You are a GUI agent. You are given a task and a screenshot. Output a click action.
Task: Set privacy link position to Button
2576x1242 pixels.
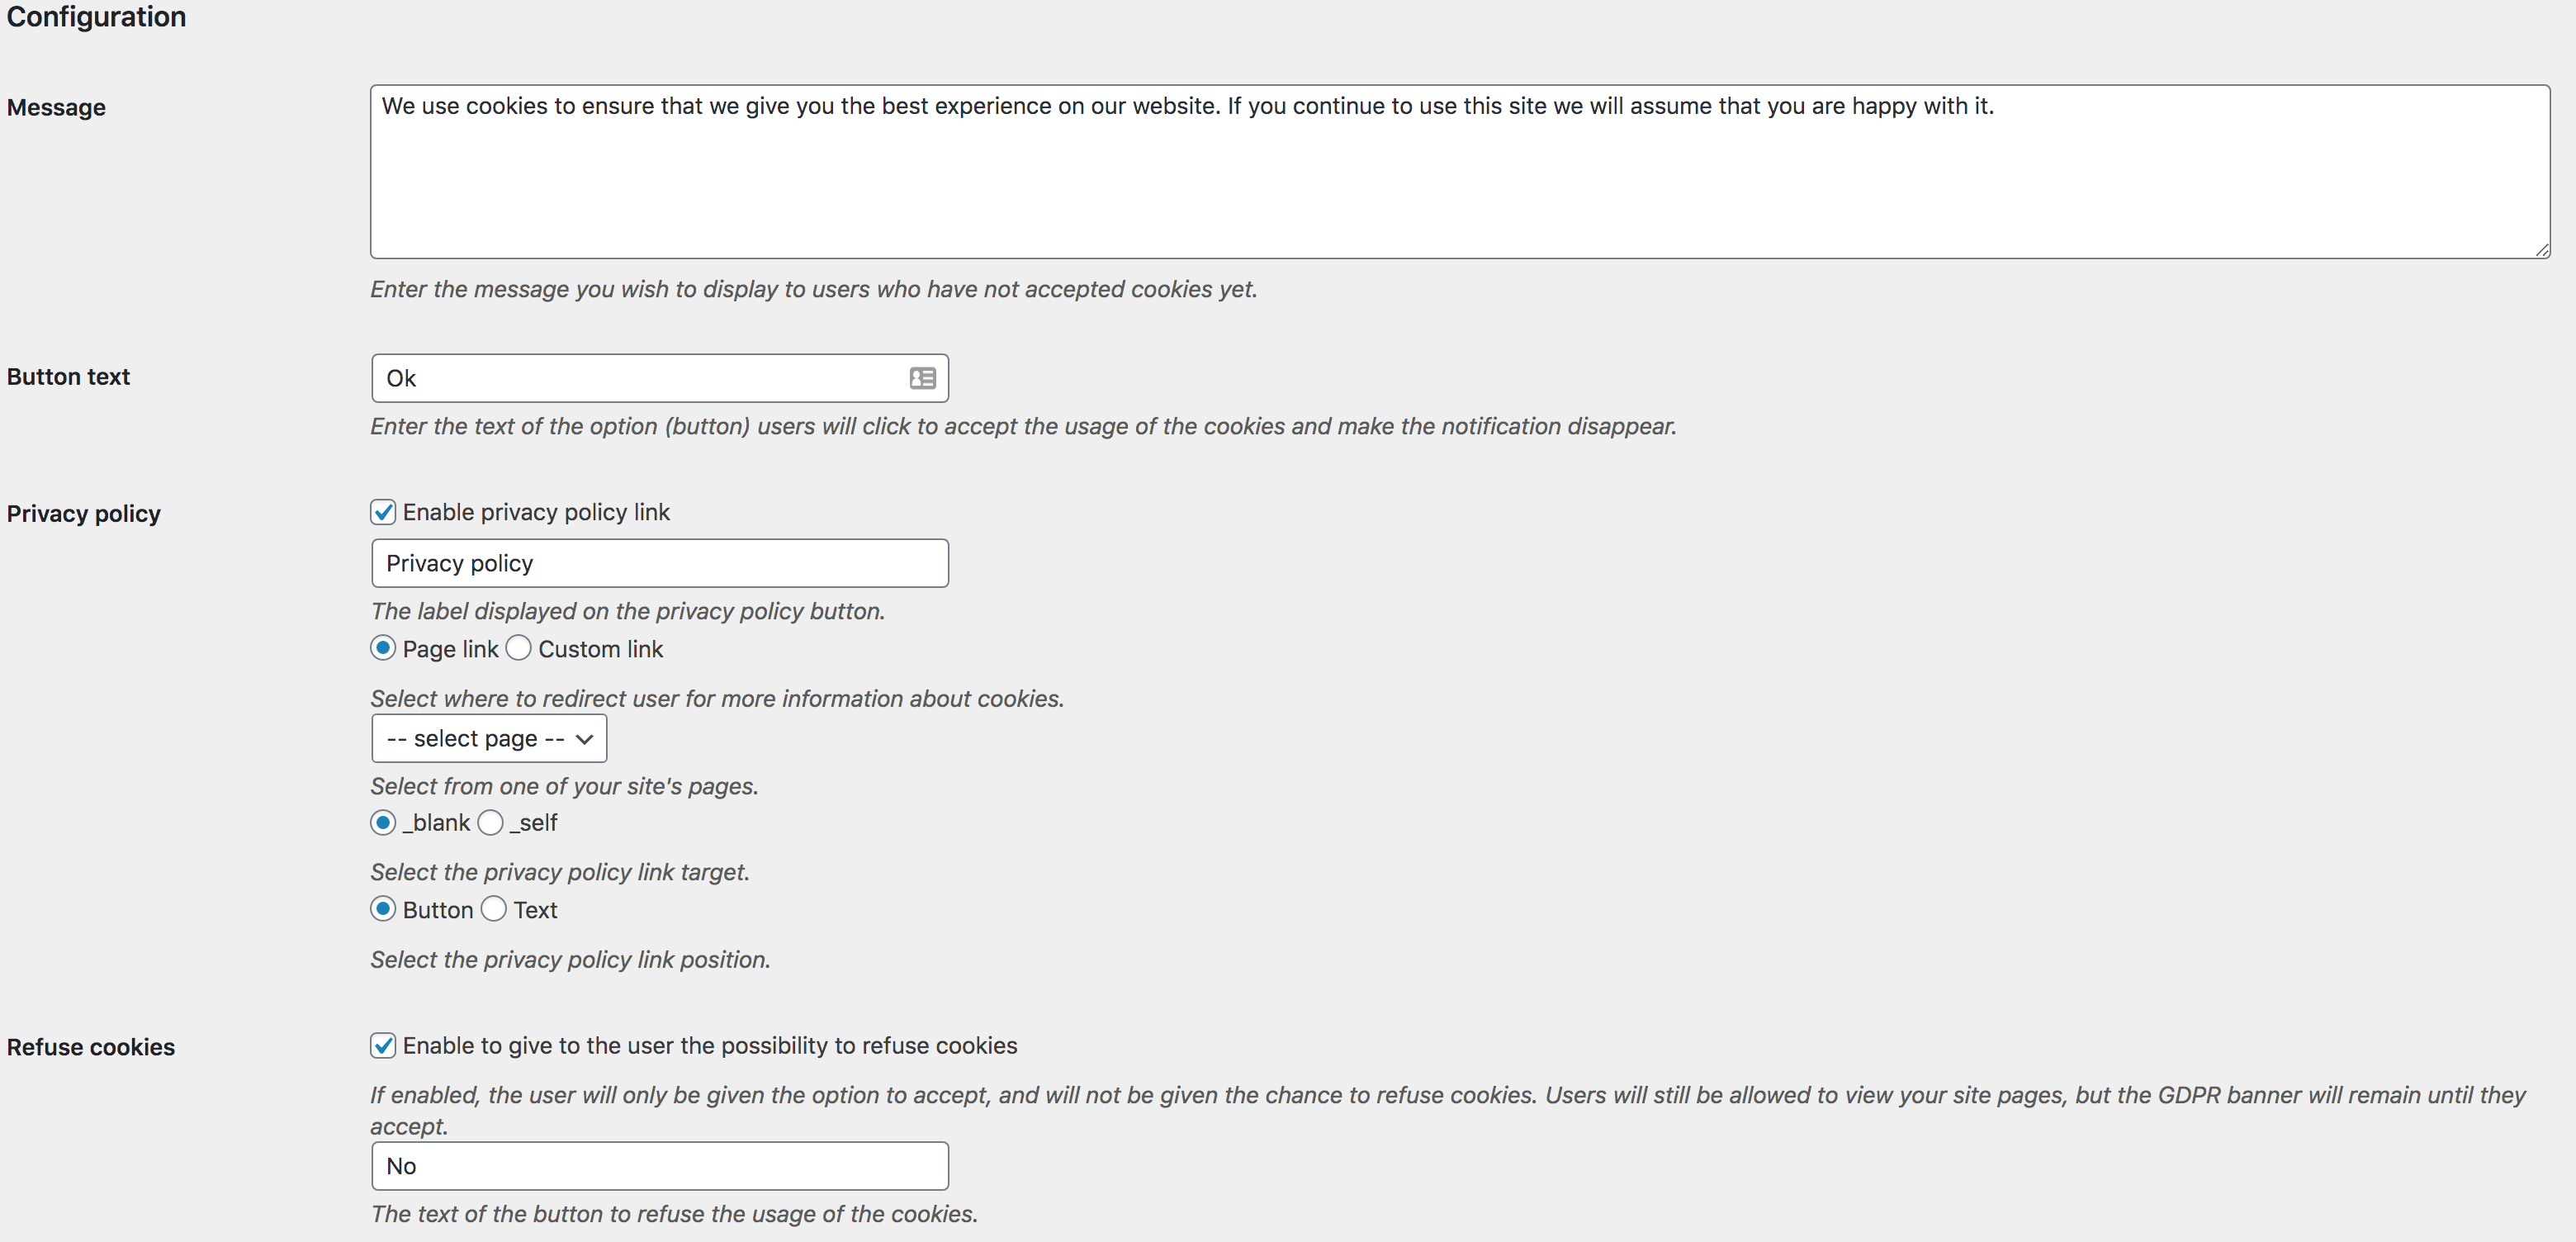click(x=383, y=909)
